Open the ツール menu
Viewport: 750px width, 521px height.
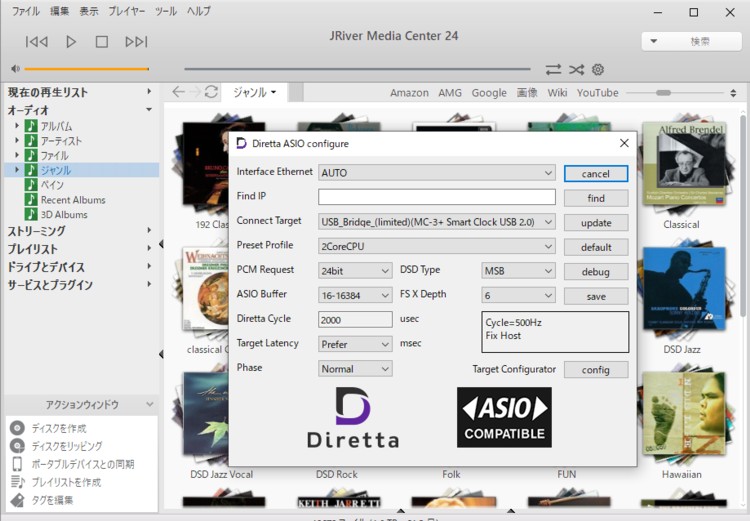(165, 11)
